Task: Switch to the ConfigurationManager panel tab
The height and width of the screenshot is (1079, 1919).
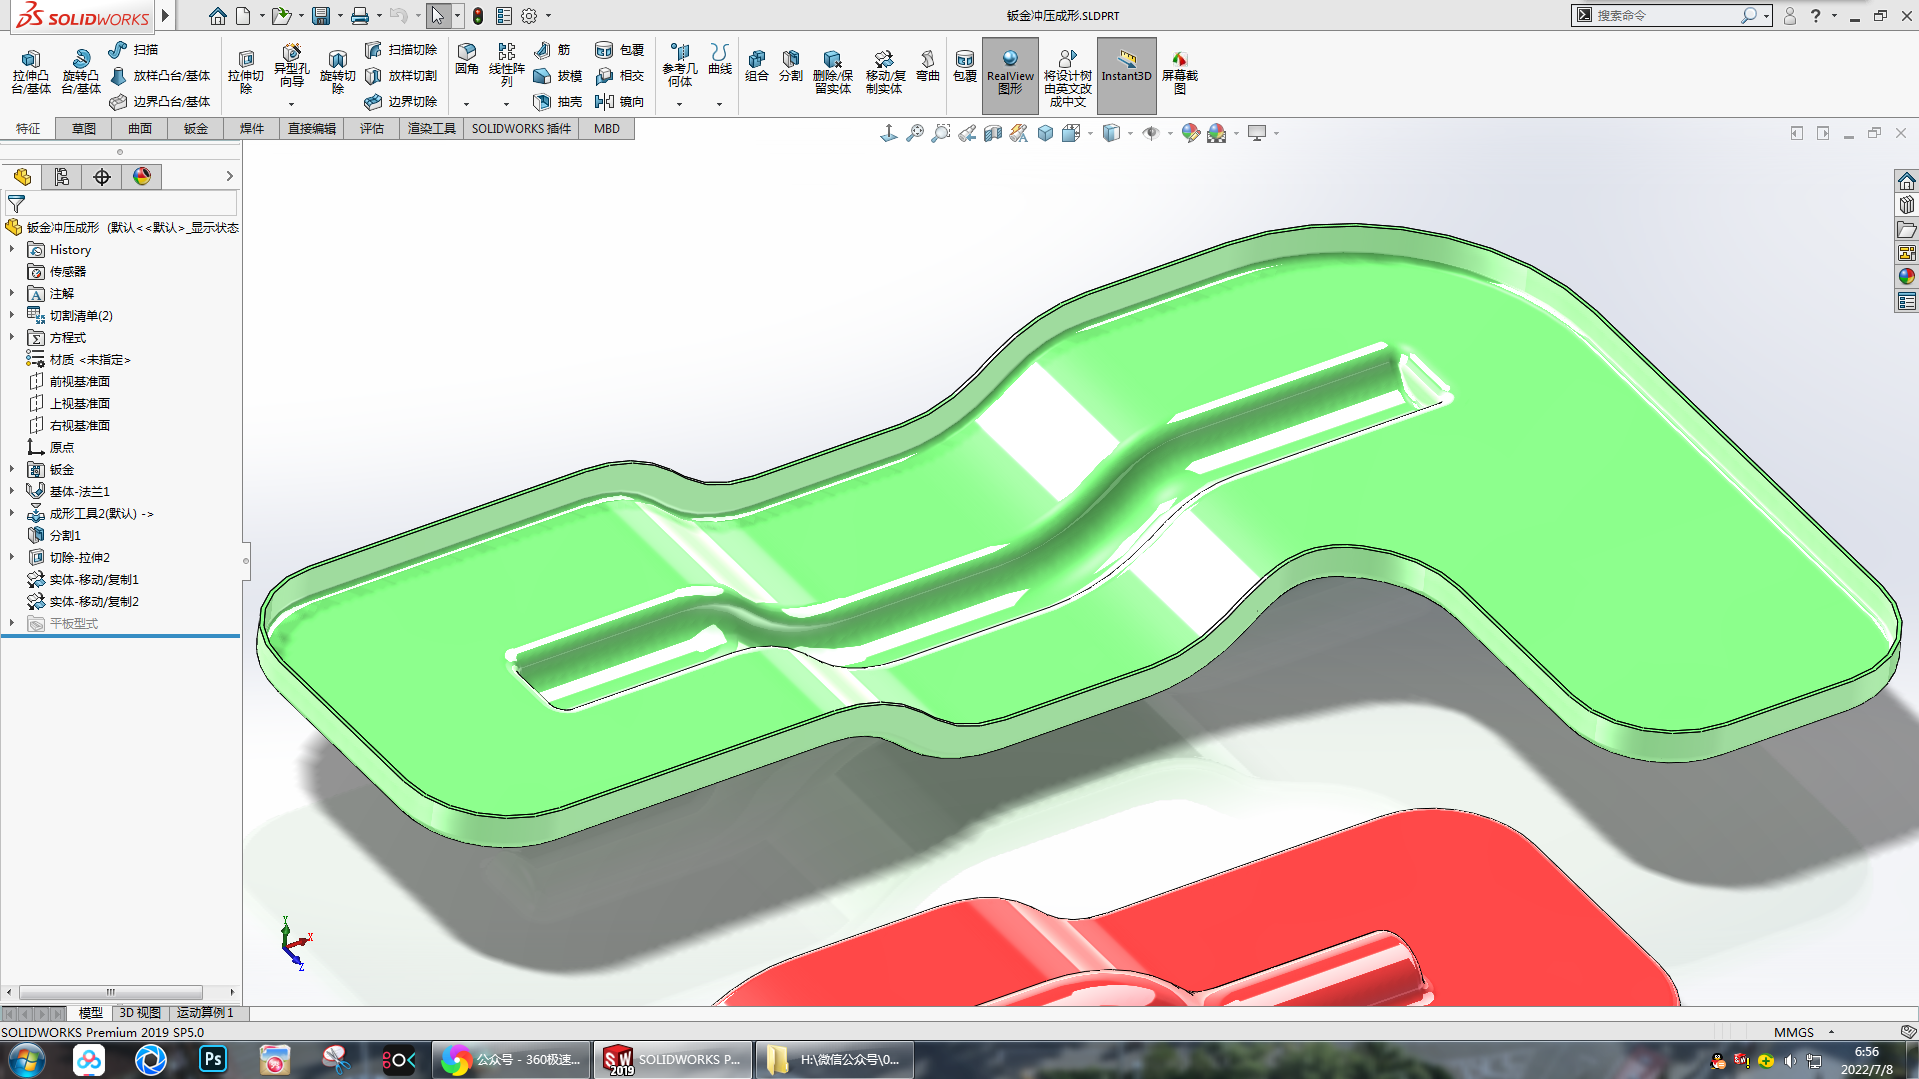Action: tap(102, 177)
